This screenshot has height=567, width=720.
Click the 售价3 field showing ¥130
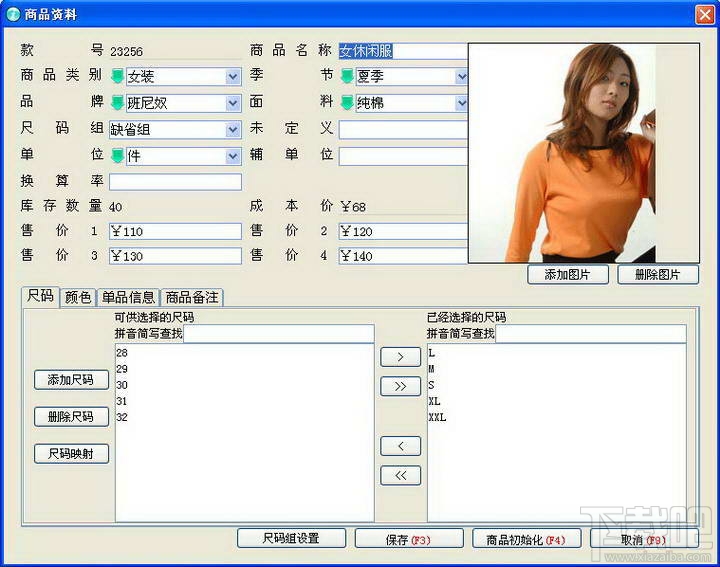[175, 256]
